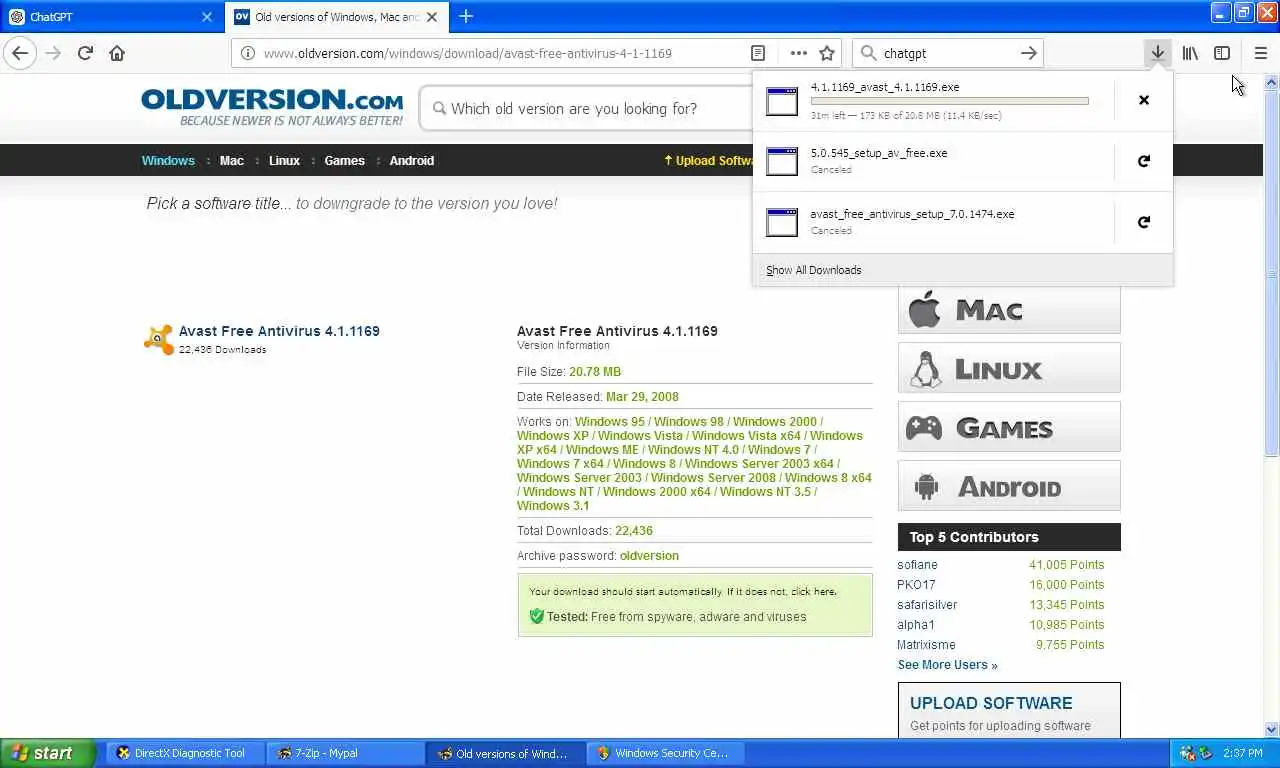Screen dimensions: 1280x768
Task: Click the release date Mar 29, 2008
Action: coord(642,397)
